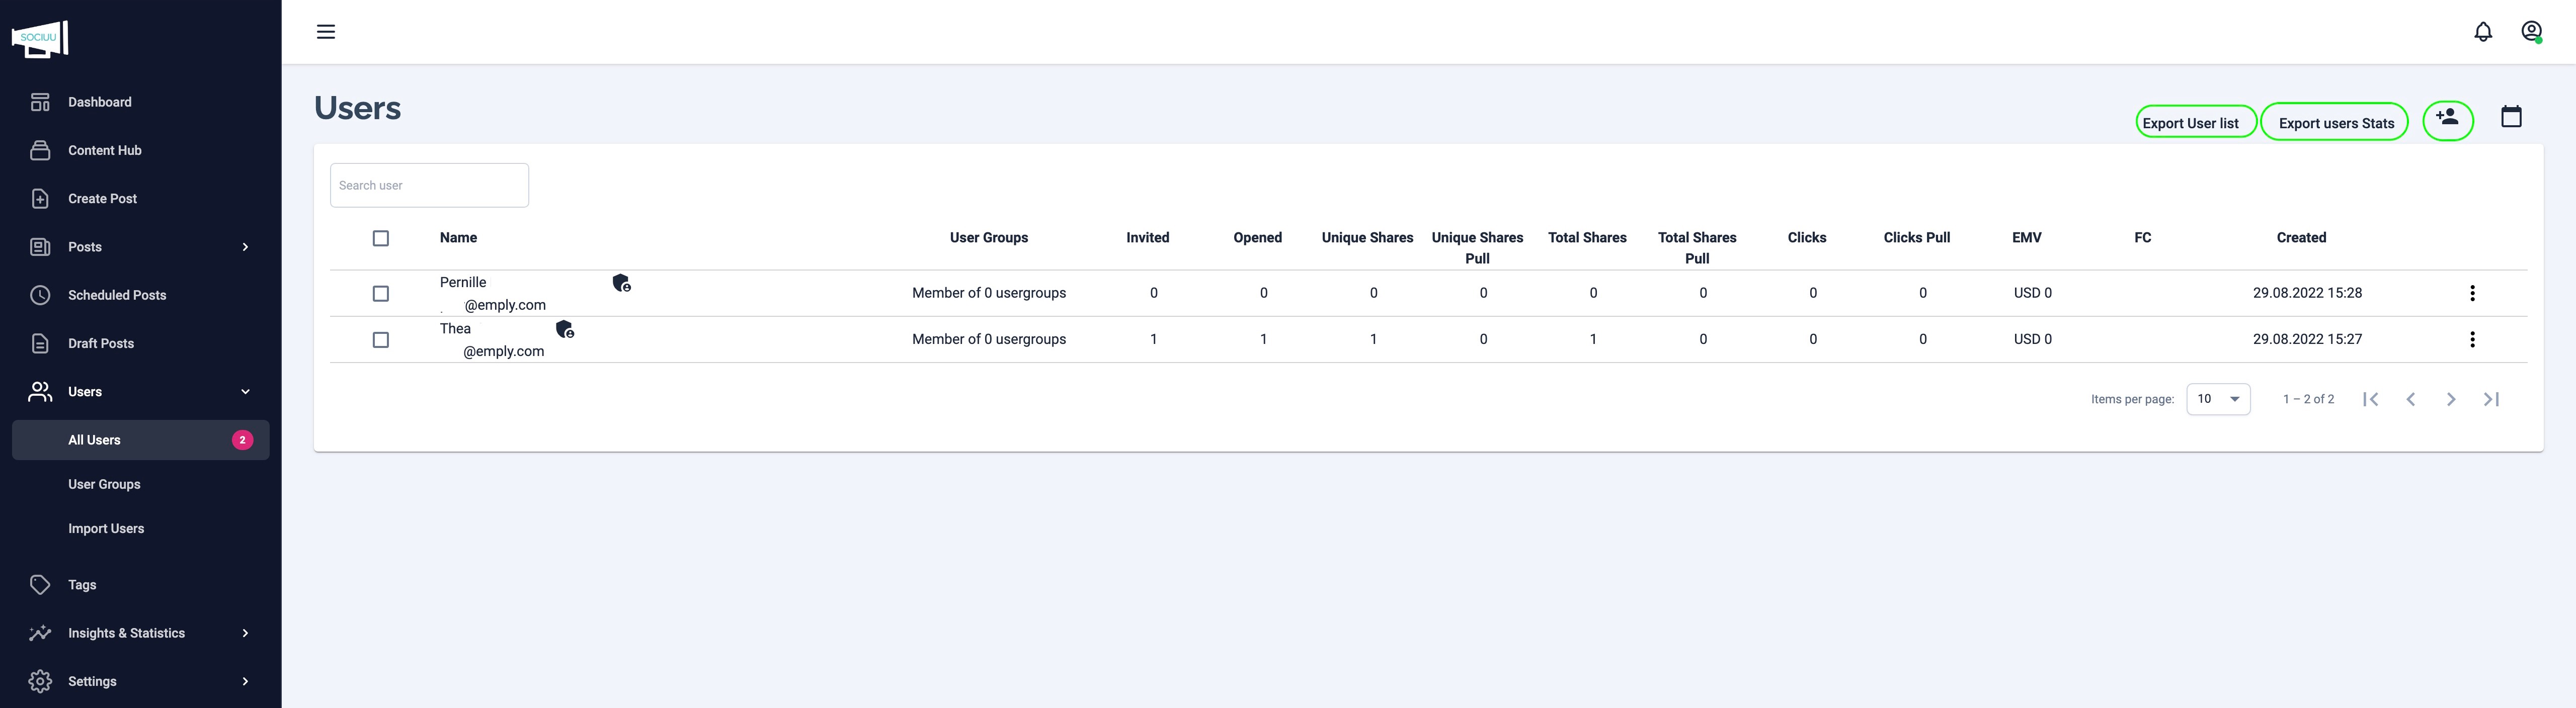Go to next page arrow
This screenshot has height=708, width=2576.
[2450, 399]
